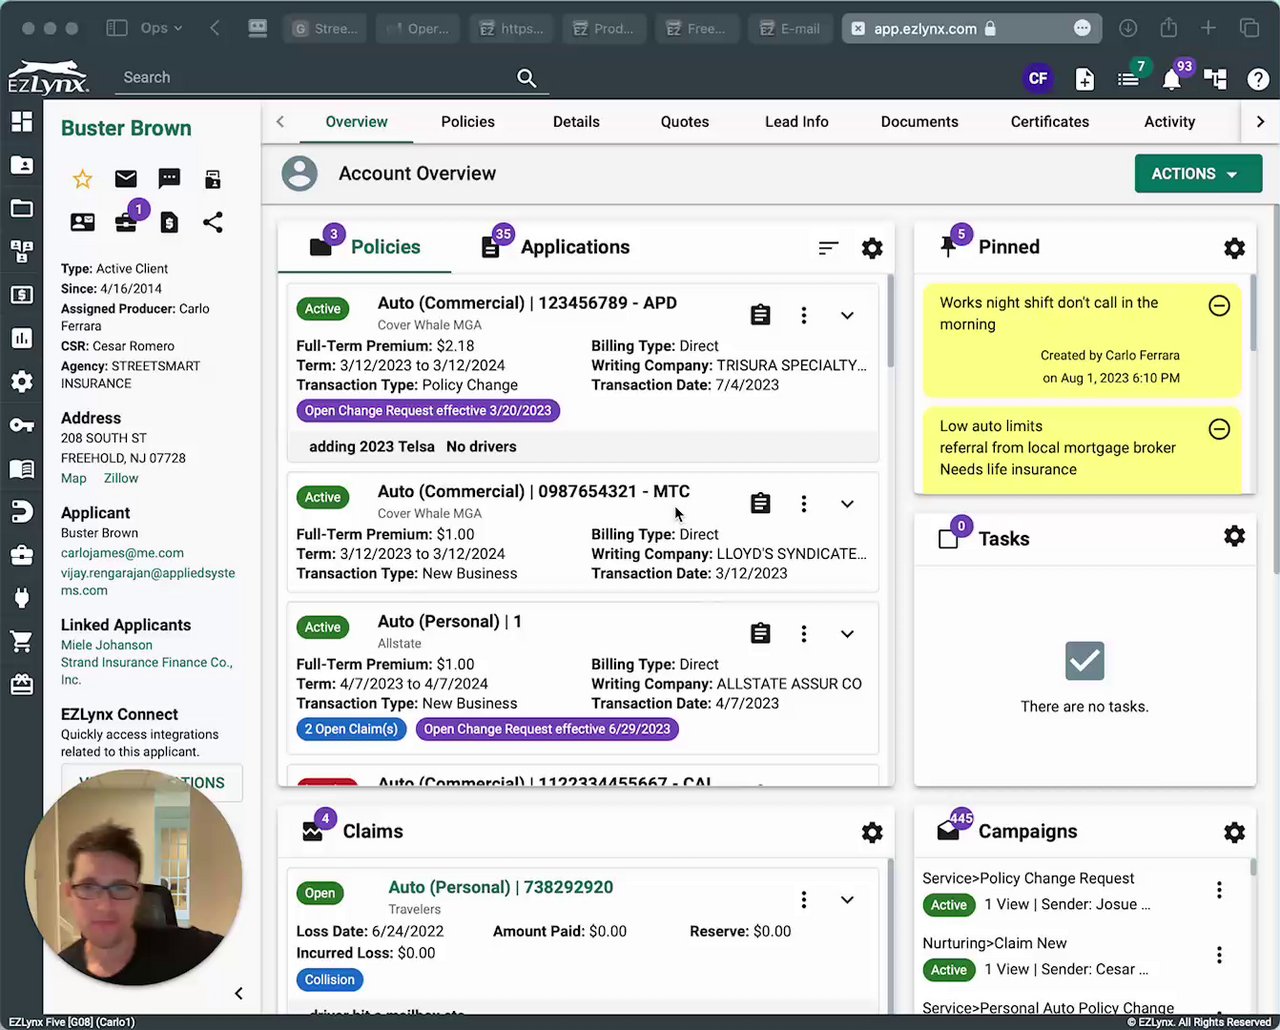The width and height of the screenshot is (1280, 1030).
Task: Open the Zillow link
Action: point(121,478)
